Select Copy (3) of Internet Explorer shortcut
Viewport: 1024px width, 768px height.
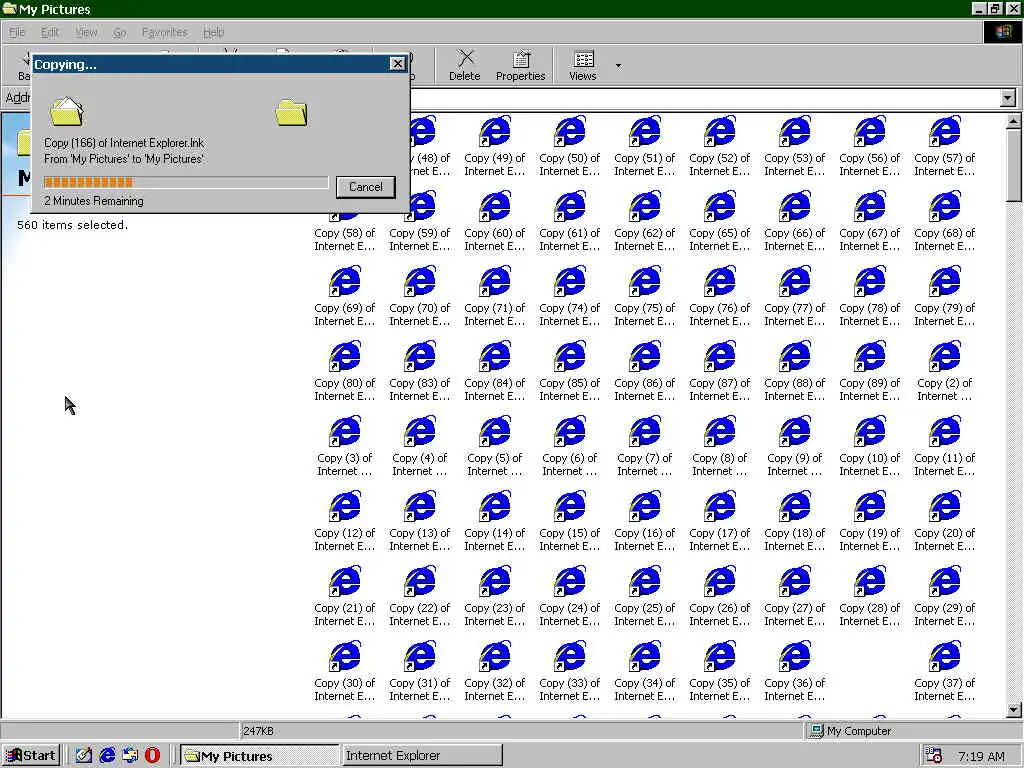pyautogui.click(x=345, y=447)
